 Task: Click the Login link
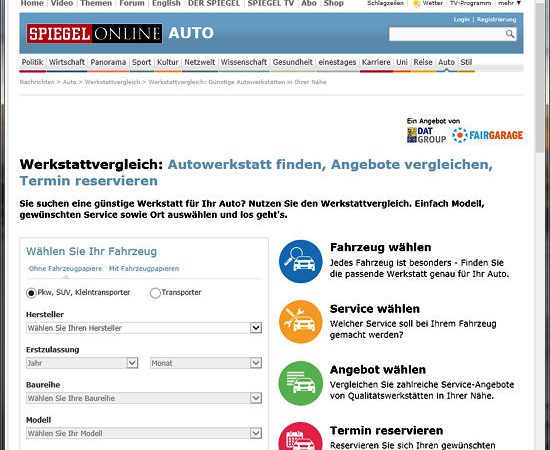tap(461, 20)
